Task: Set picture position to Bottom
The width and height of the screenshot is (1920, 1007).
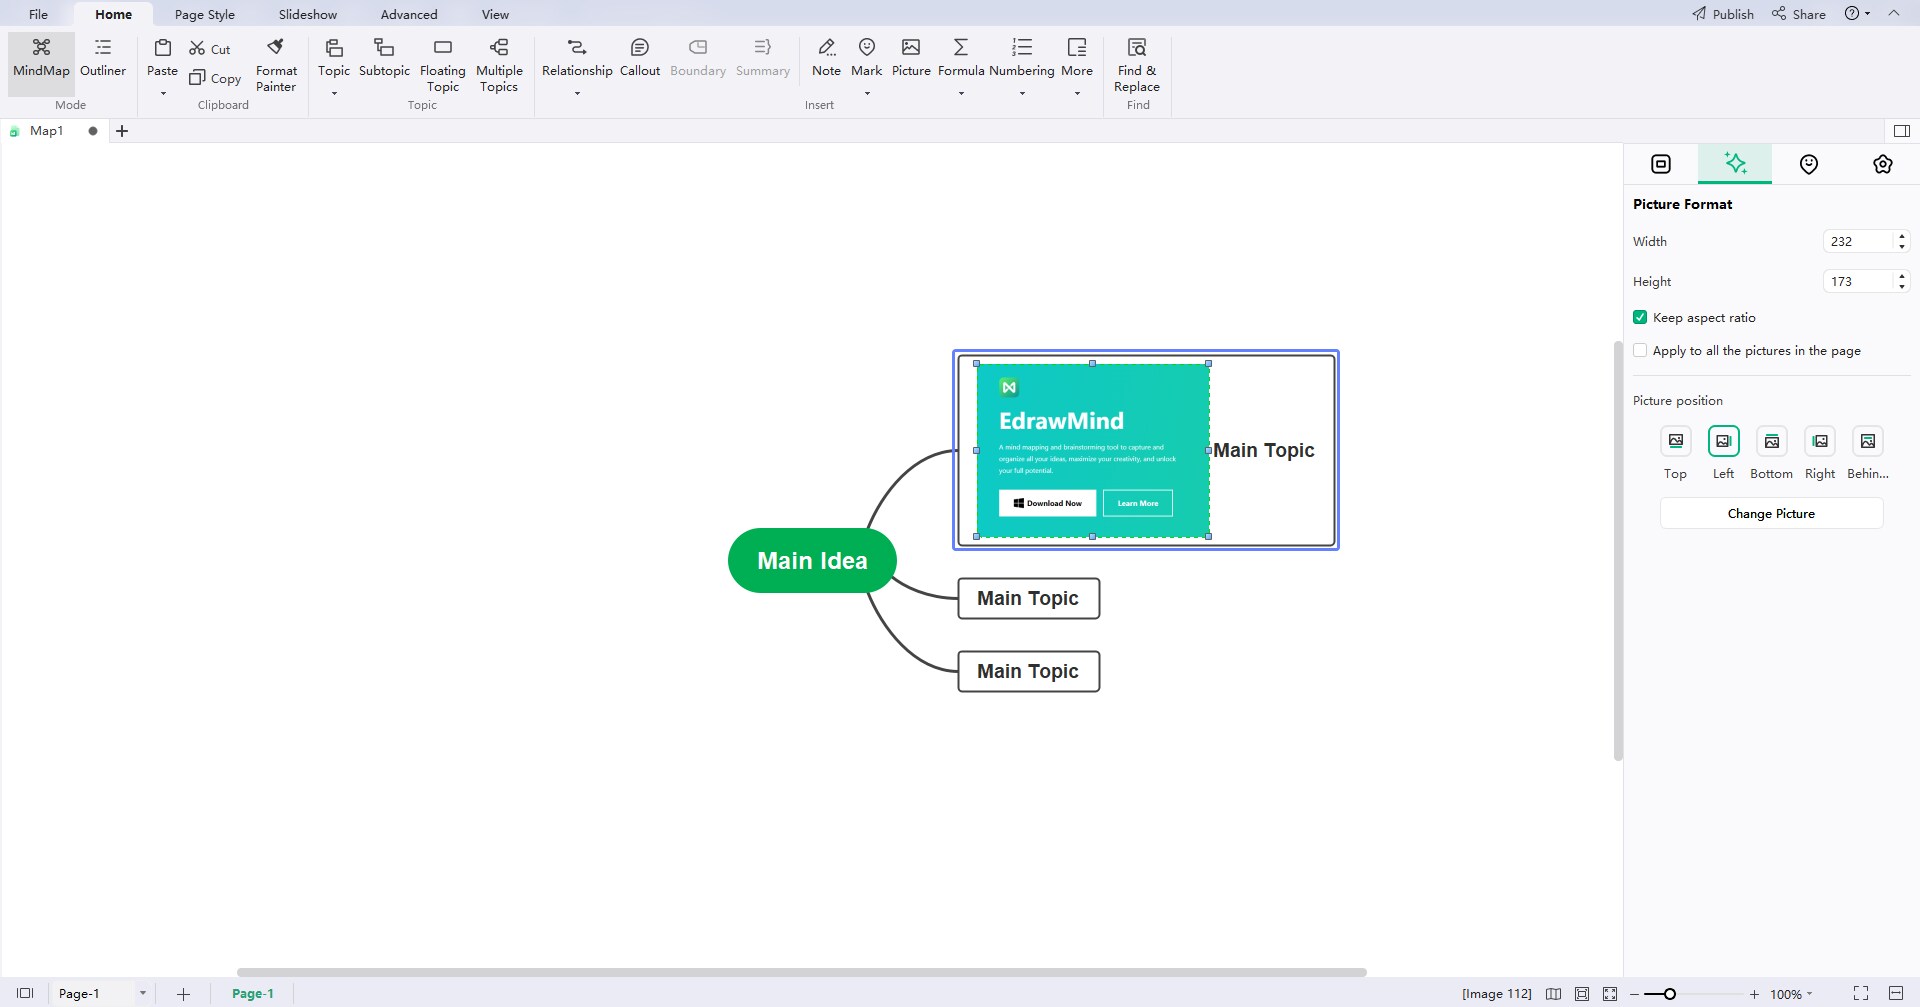Action: [1772, 441]
